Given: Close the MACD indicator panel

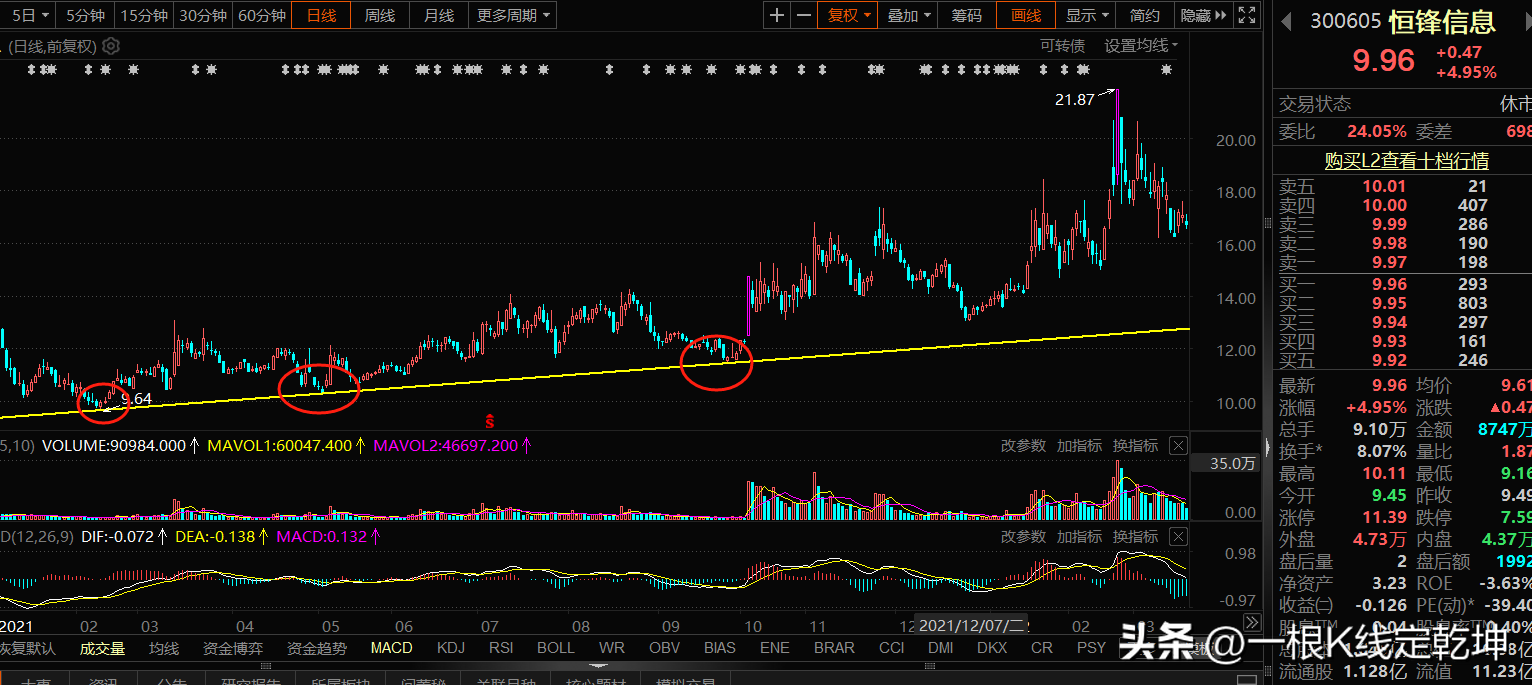Looking at the screenshot, I should pos(1178,537).
